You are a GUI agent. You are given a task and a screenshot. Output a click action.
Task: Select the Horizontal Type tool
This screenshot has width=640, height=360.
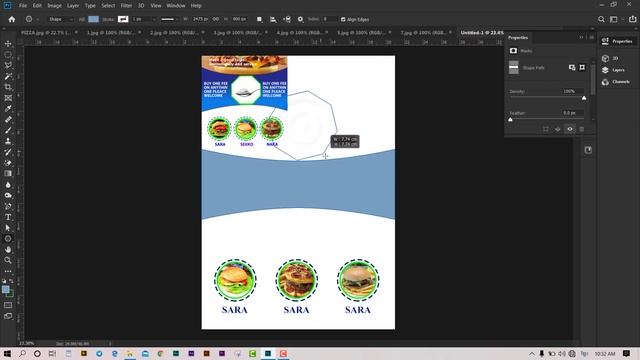(x=8, y=217)
